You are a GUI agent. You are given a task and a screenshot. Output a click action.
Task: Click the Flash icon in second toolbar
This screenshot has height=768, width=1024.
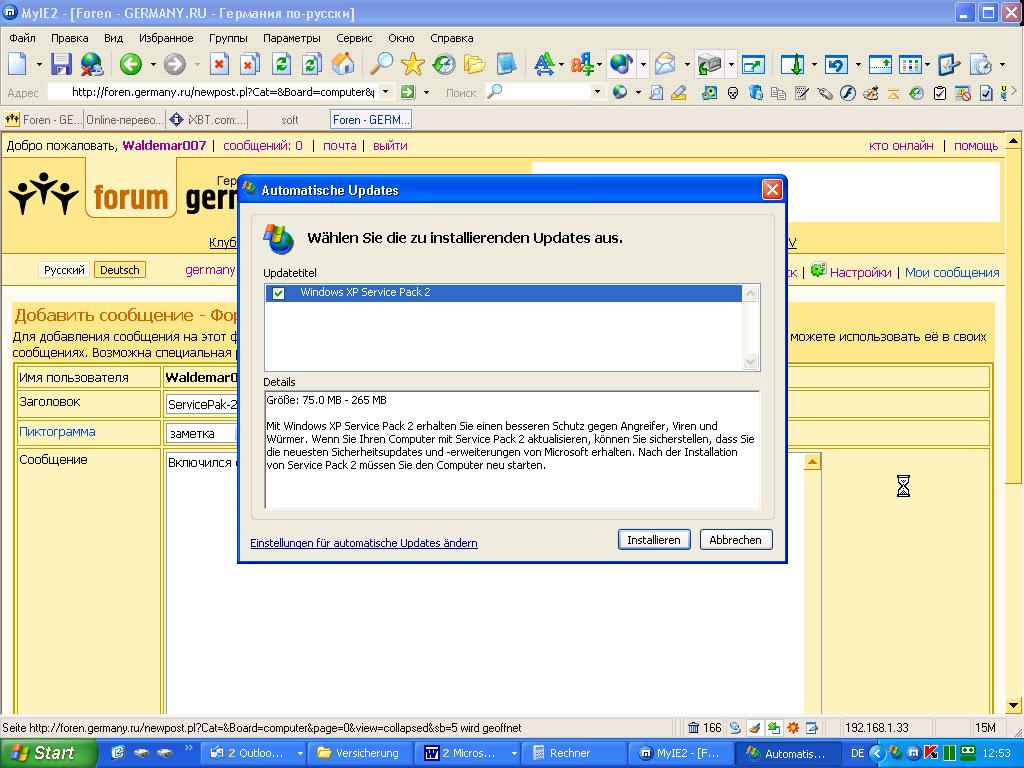point(848,93)
